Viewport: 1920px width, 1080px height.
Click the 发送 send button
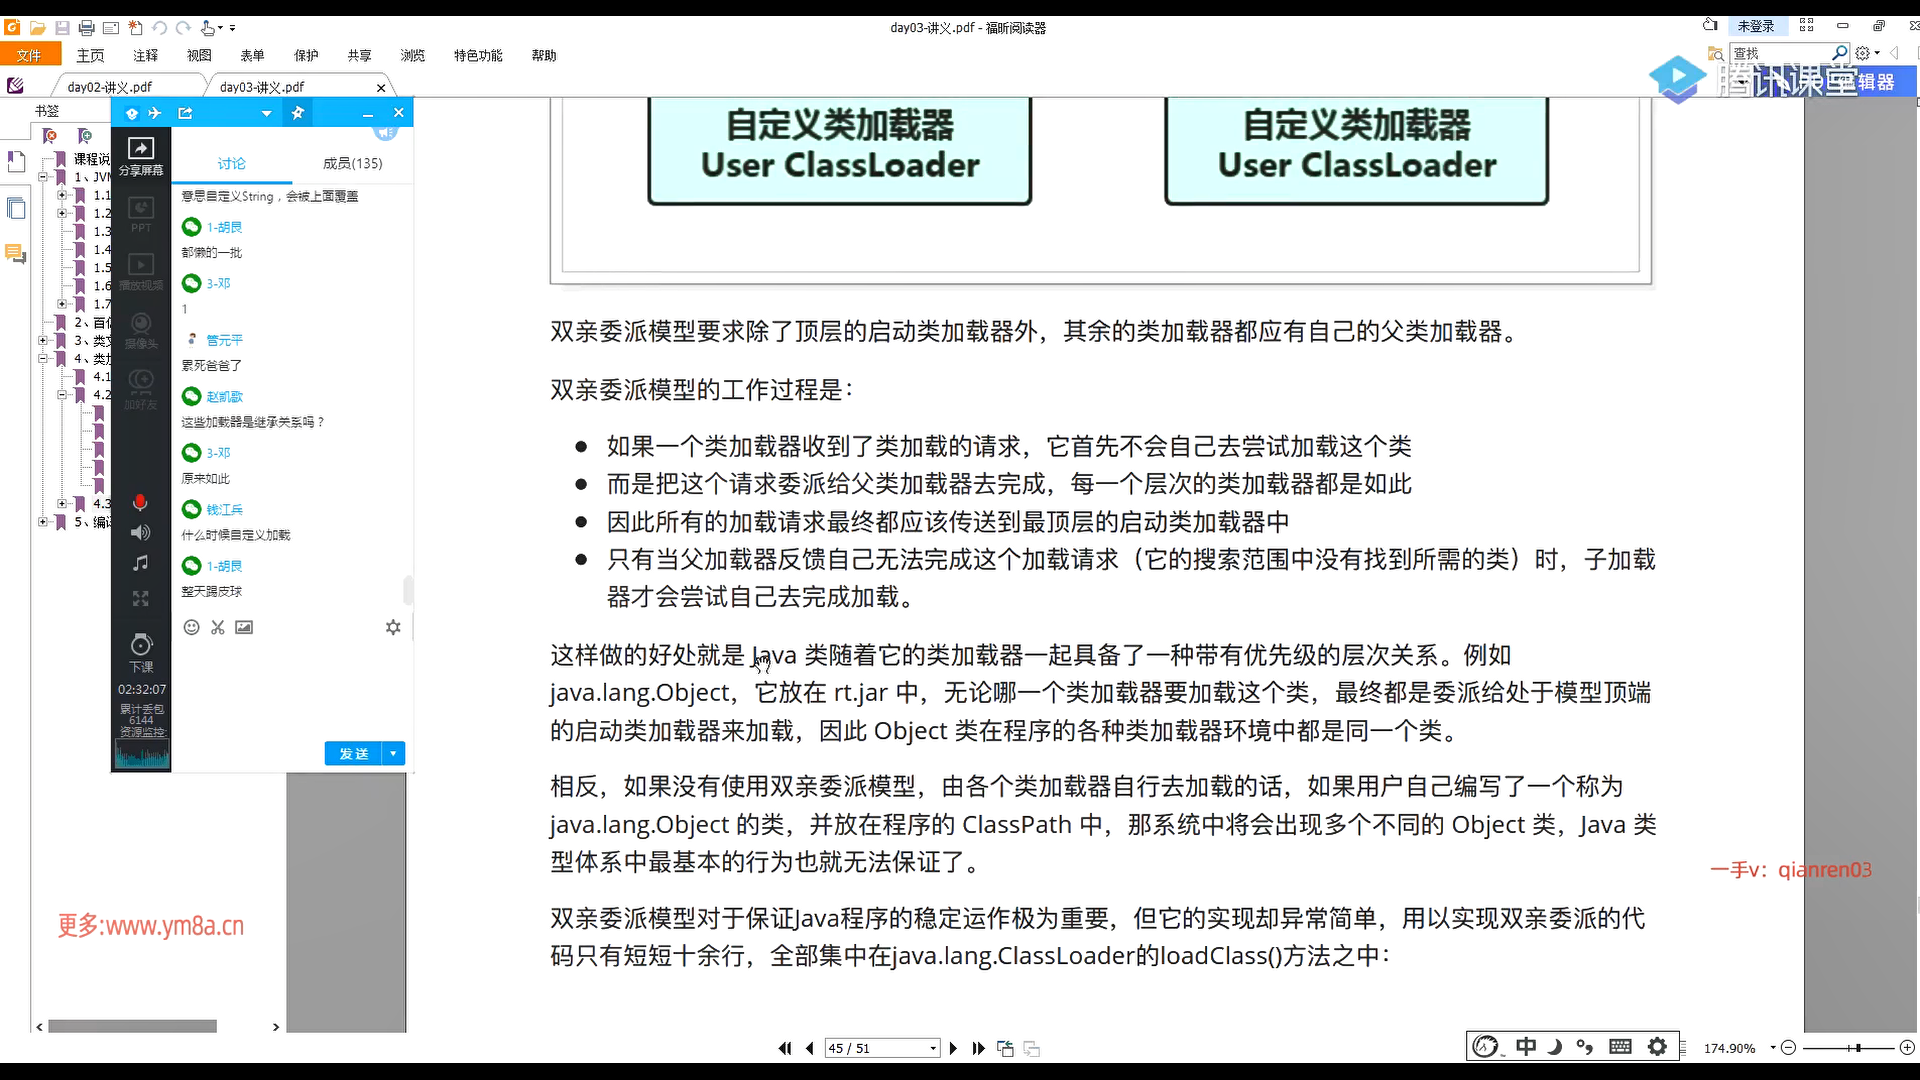point(353,753)
